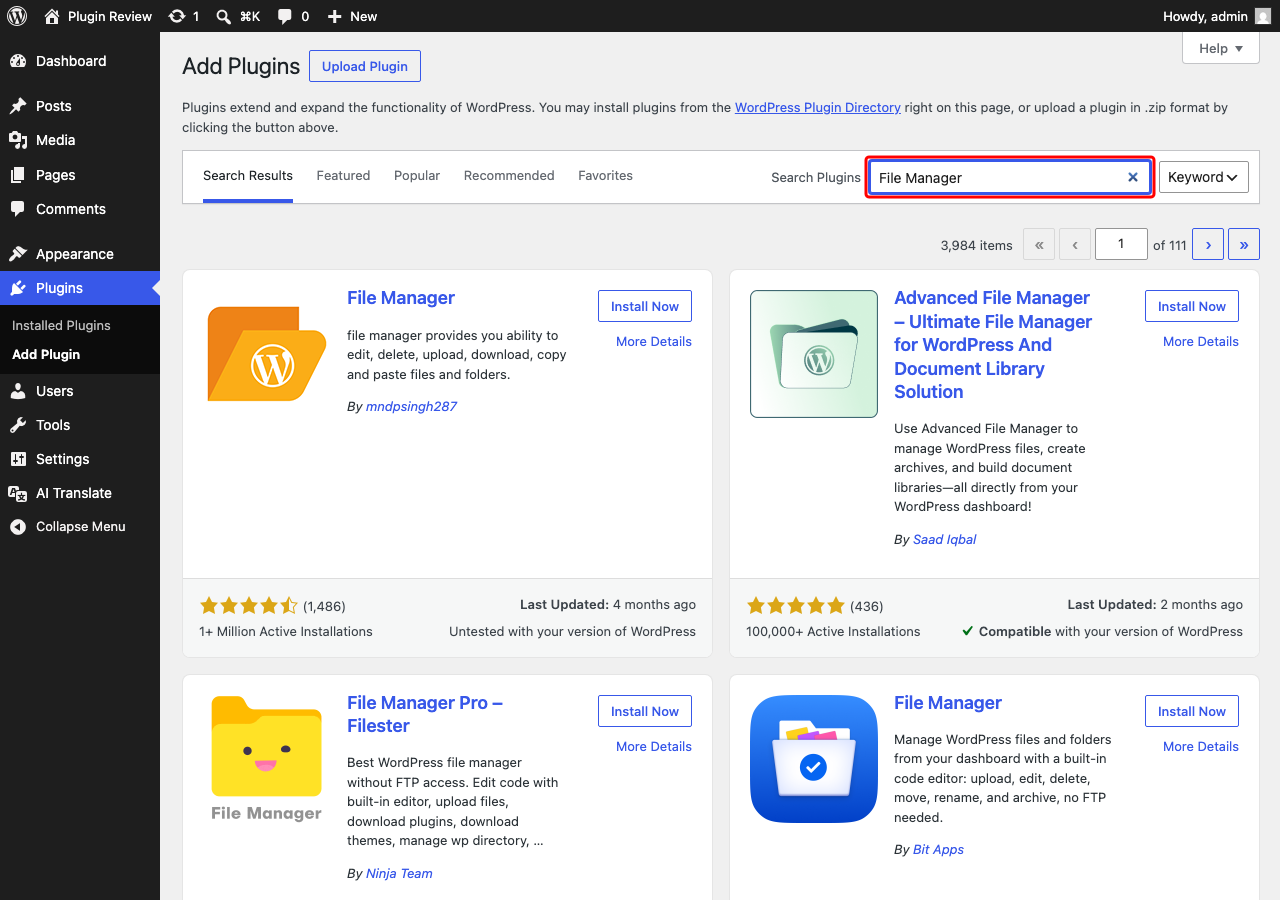This screenshot has width=1280, height=900.
Task: Click the current page number field
Action: (1121, 244)
